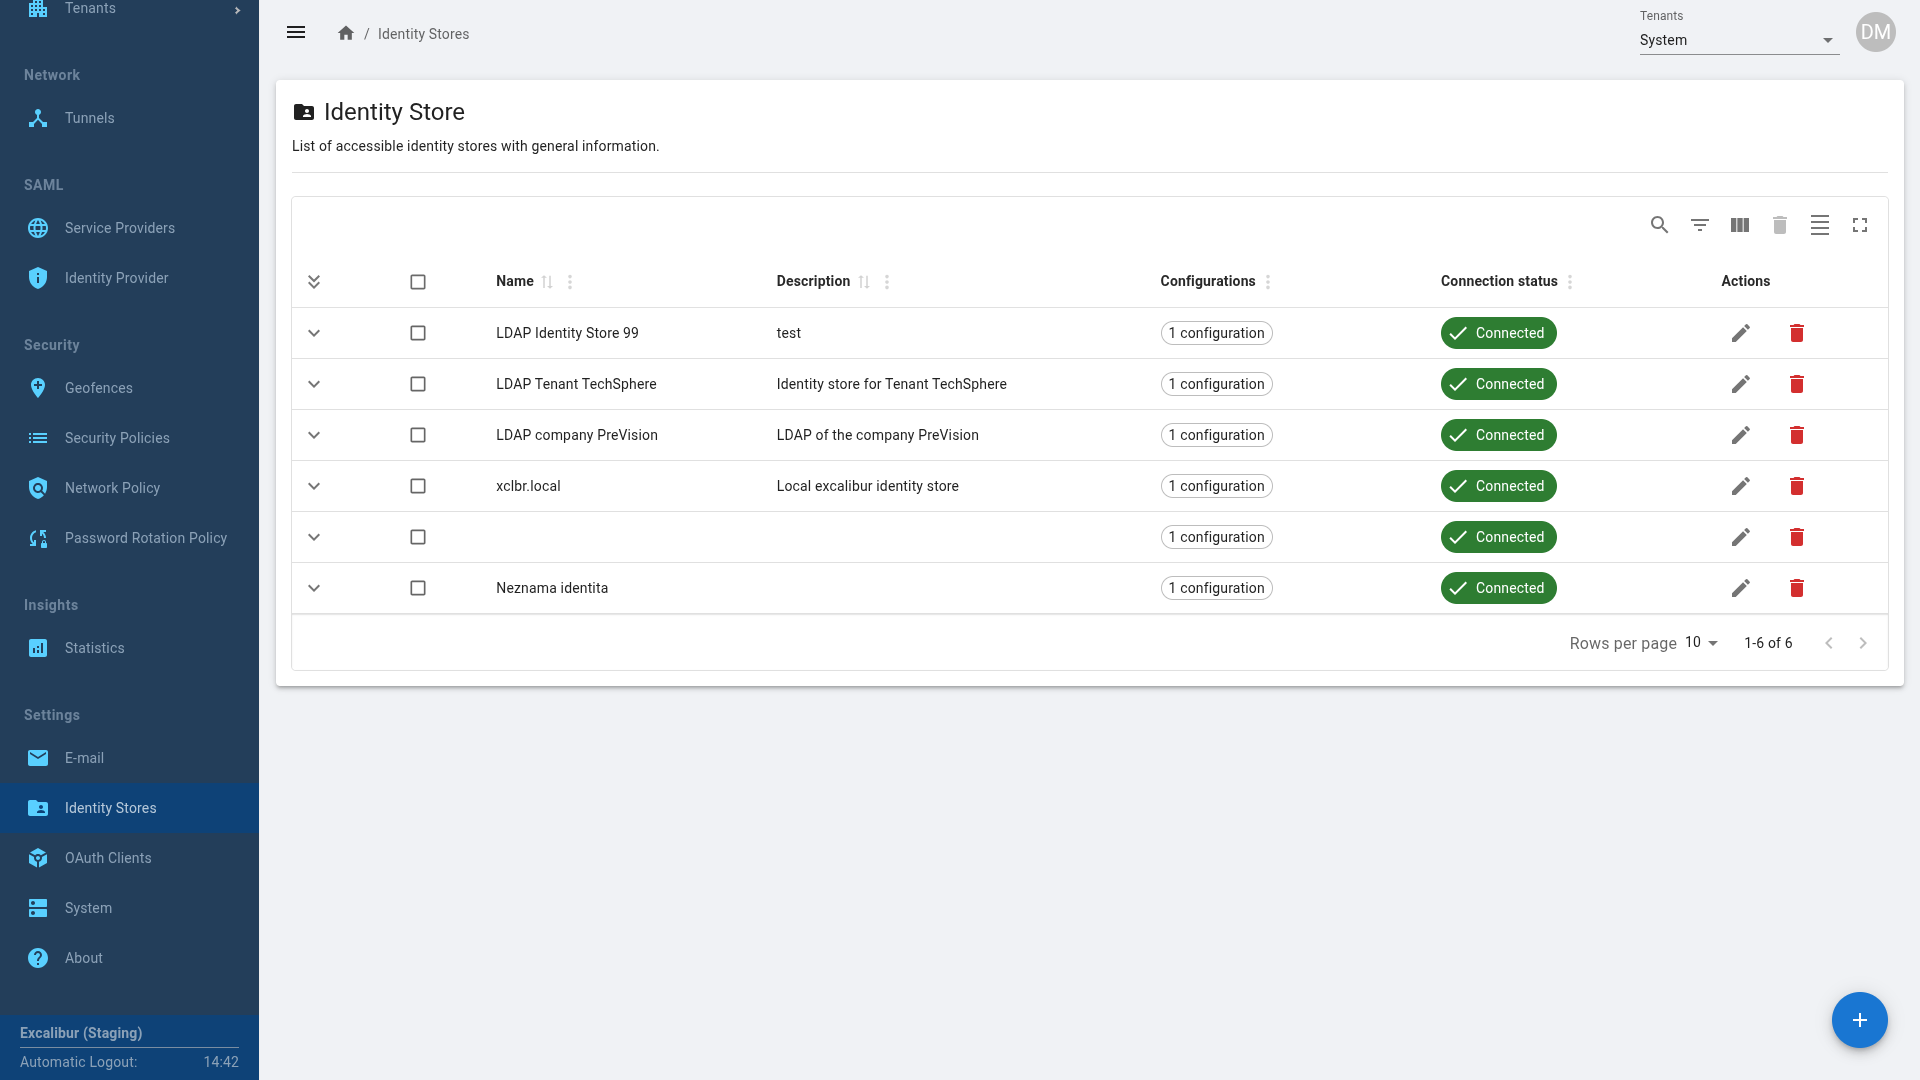Viewport: 1920px width, 1080px height.
Task: Open rows per page dropdown
Action: click(x=1701, y=643)
